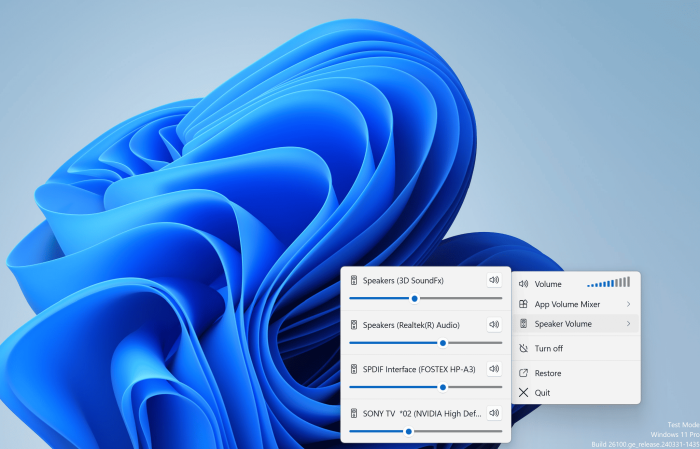Click the Volume menu entry

click(x=576, y=284)
